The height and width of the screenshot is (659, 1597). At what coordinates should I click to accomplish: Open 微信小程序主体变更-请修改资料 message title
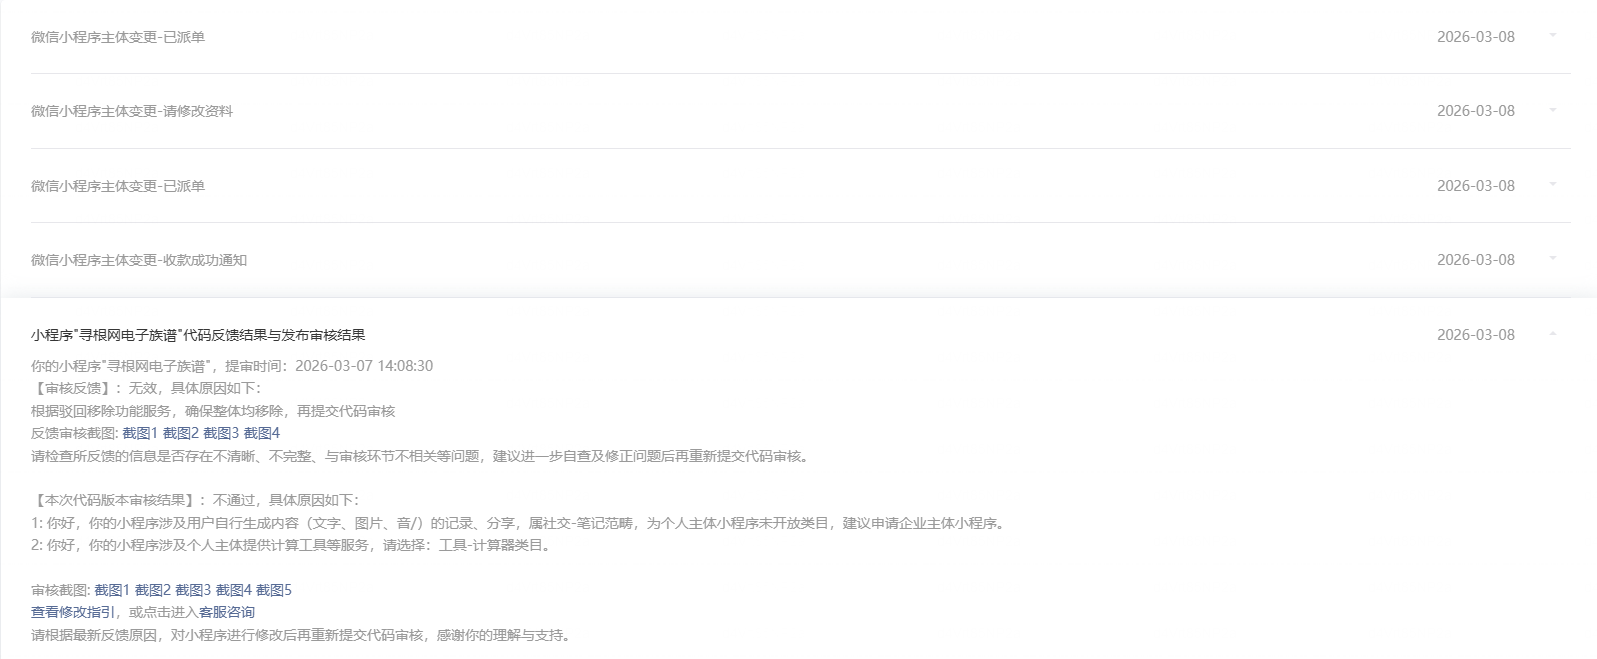pos(132,111)
